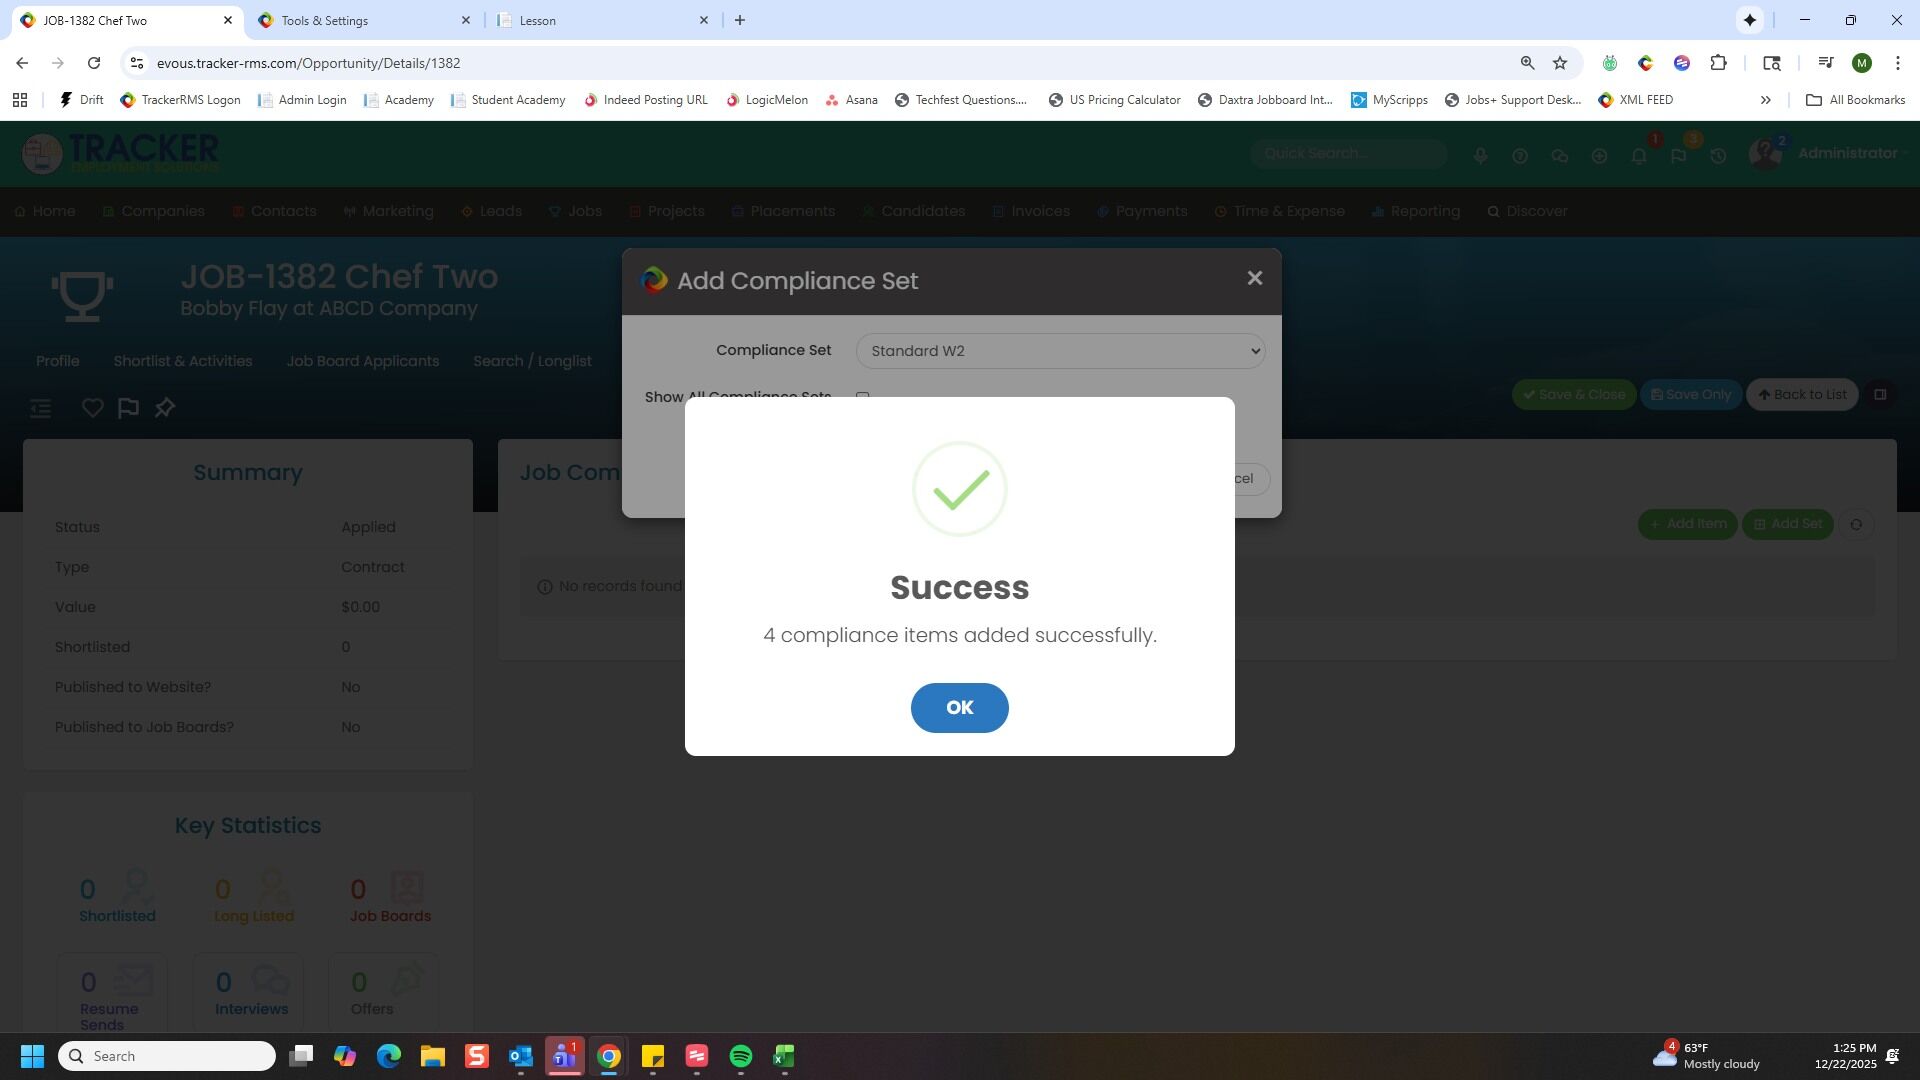This screenshot has height=1080, width=1920.
Task: Click the Add Set button
Action: coord(1787,524)
